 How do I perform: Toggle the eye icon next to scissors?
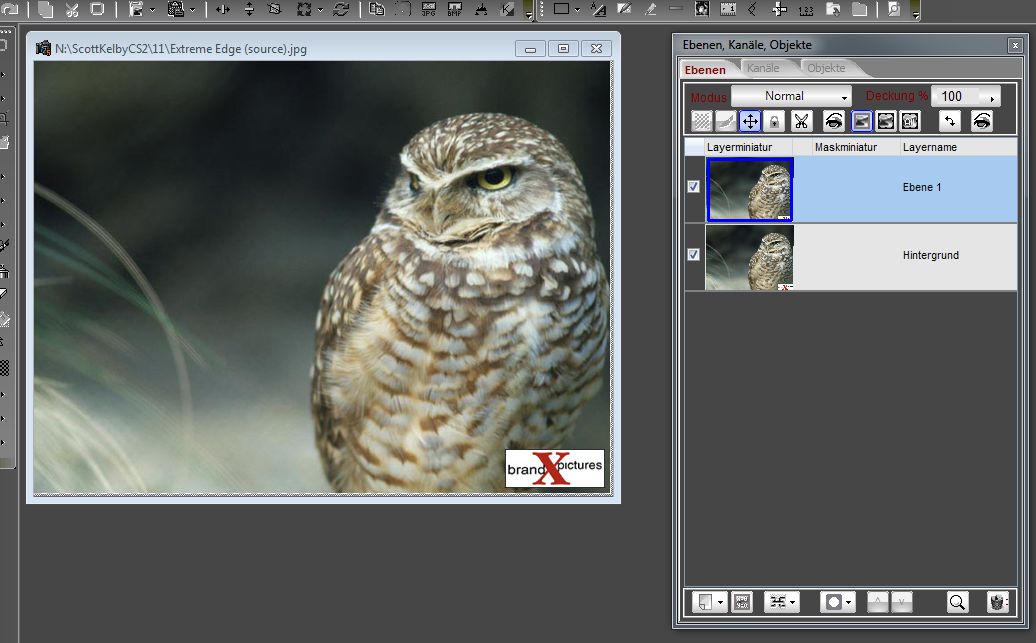click(x=833, y=121)
